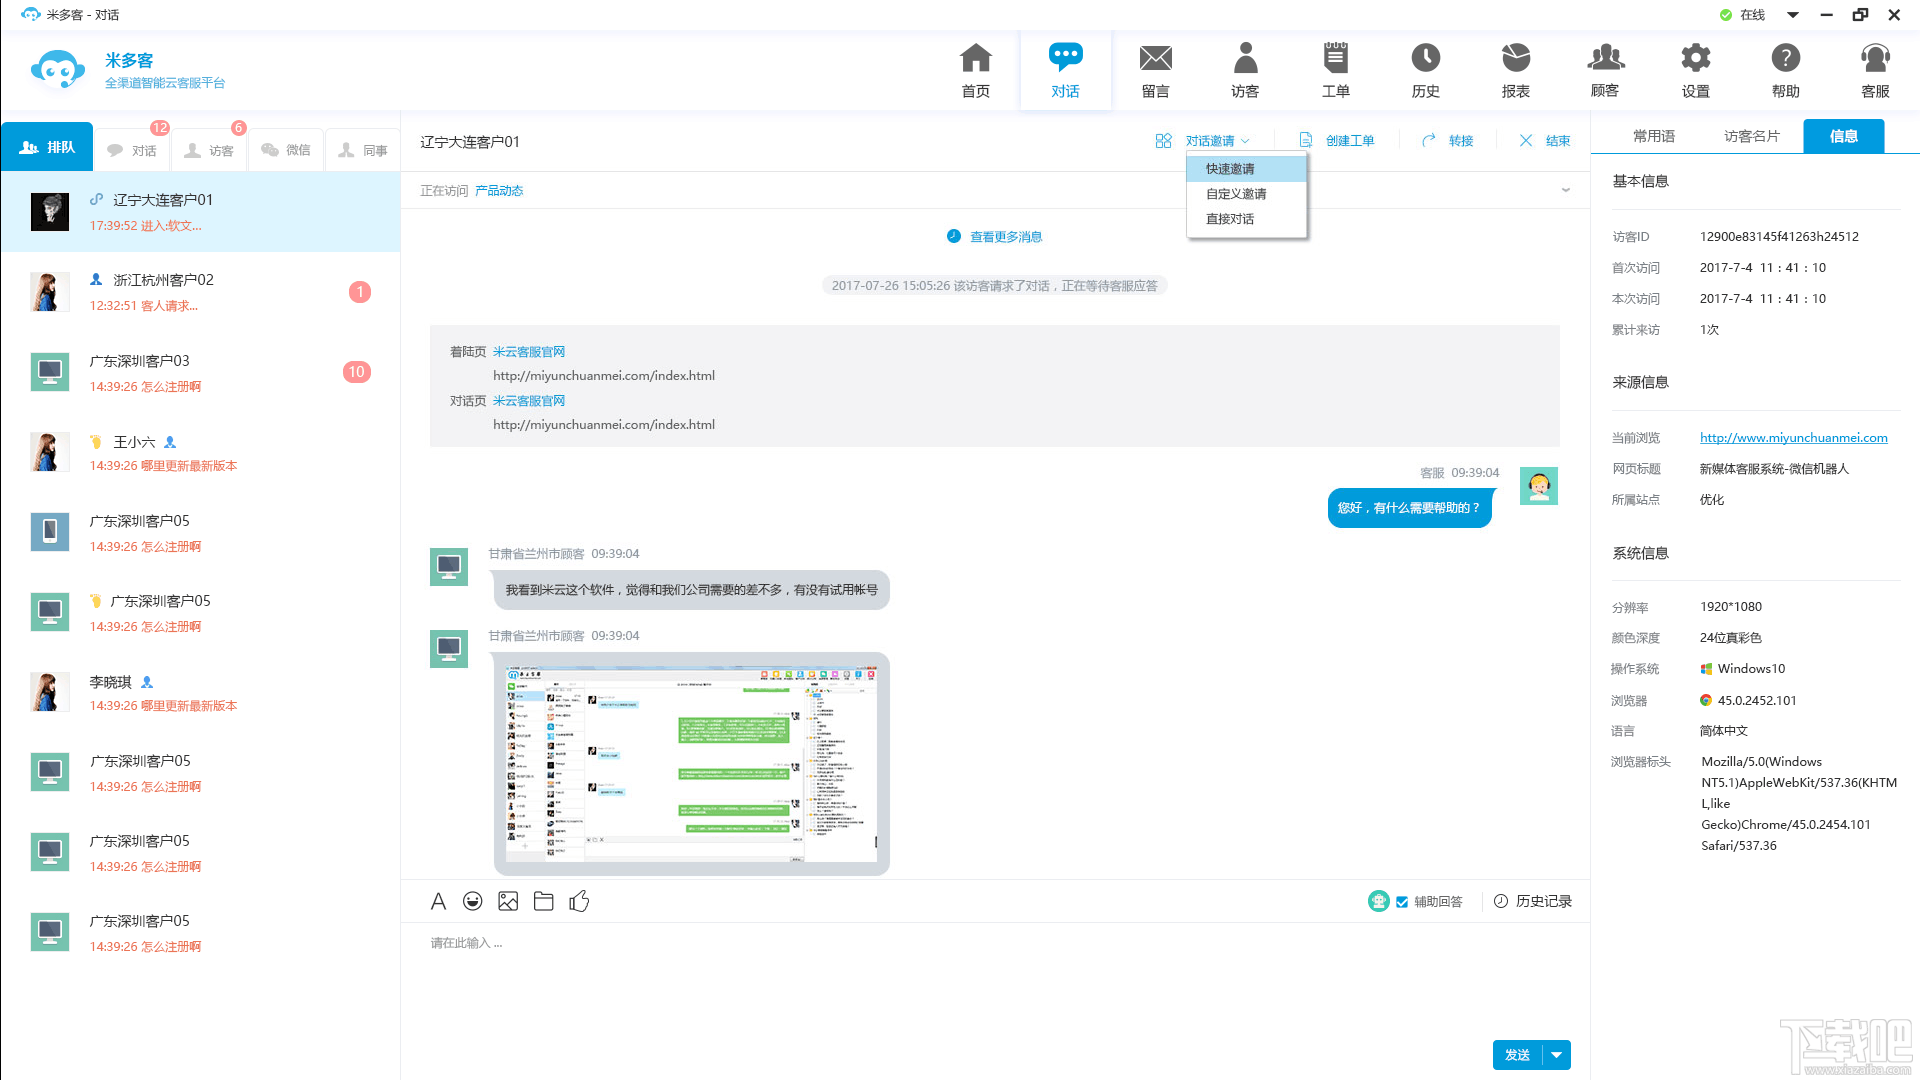Screen dimensions: 1920x1080
Task: Open the 历史 history clock icon
Action: (1425, 60)
